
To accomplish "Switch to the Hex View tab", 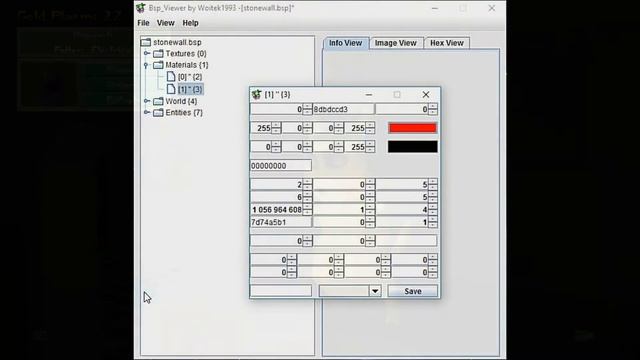I will point(447,43).
